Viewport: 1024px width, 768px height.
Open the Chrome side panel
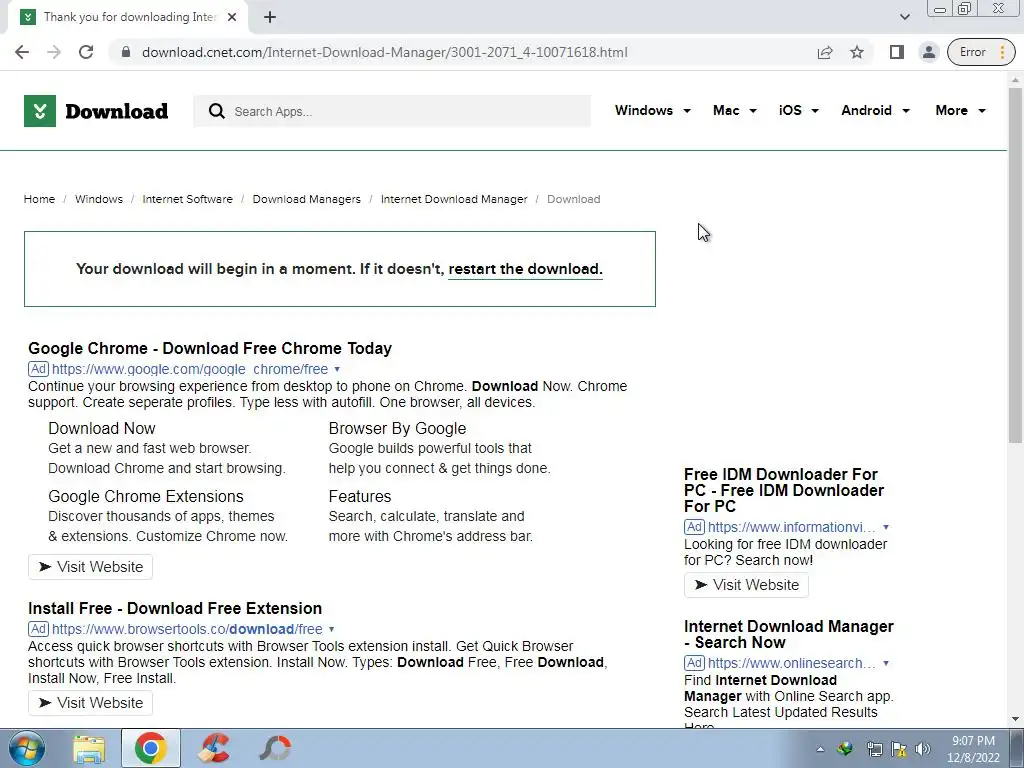[x=897, y=52]
